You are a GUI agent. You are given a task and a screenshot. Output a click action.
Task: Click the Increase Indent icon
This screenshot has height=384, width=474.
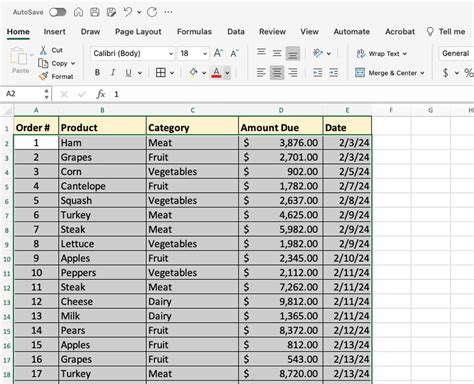tap(334, 72)
